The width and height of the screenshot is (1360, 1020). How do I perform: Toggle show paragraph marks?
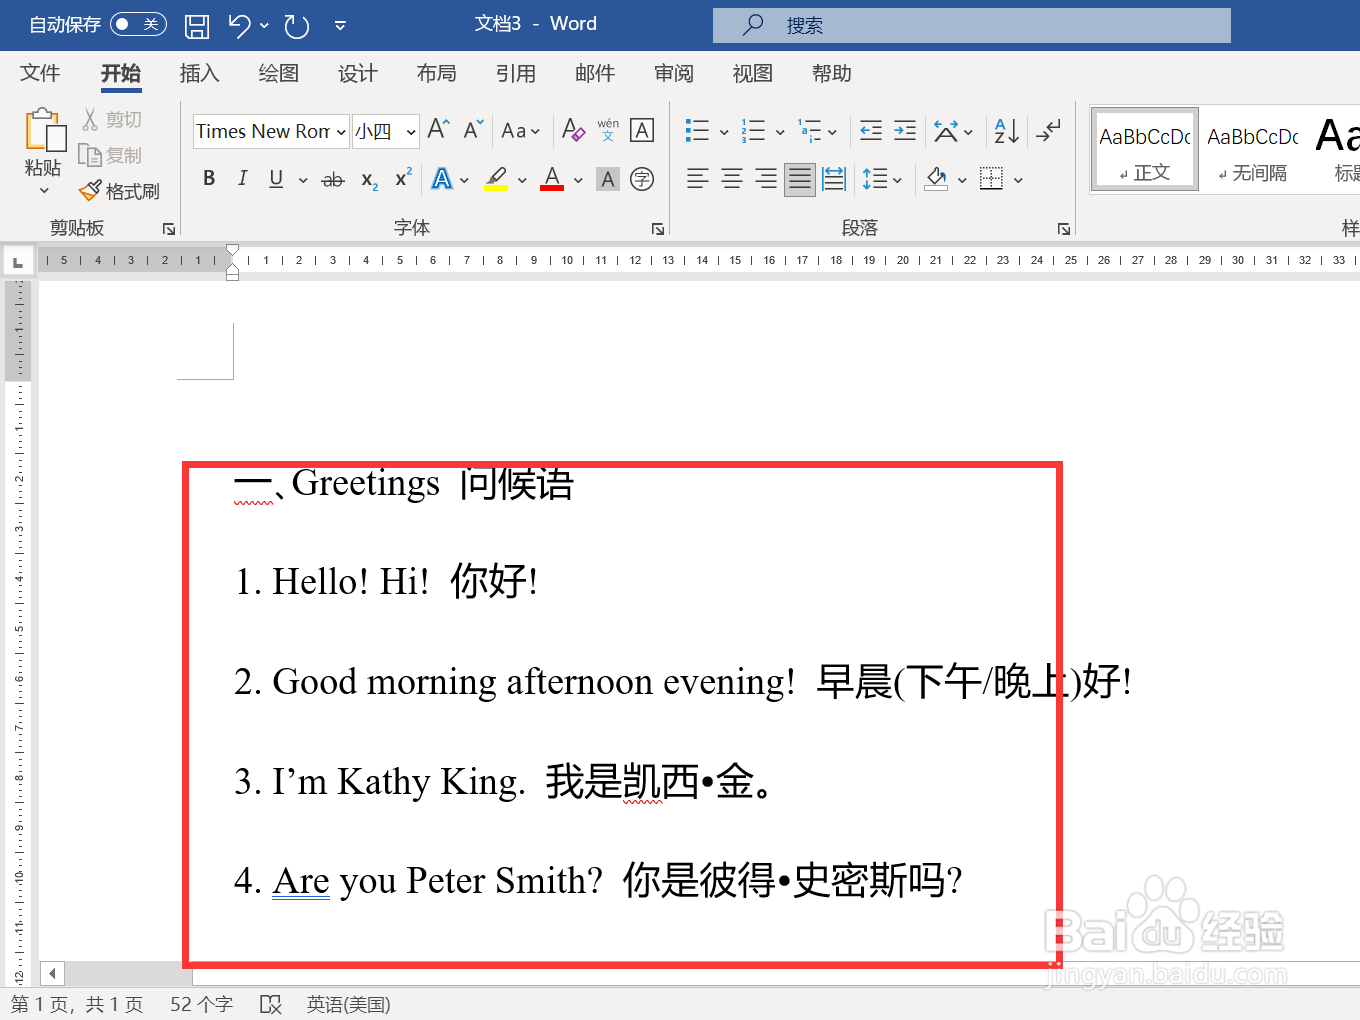coord(1048,131)
